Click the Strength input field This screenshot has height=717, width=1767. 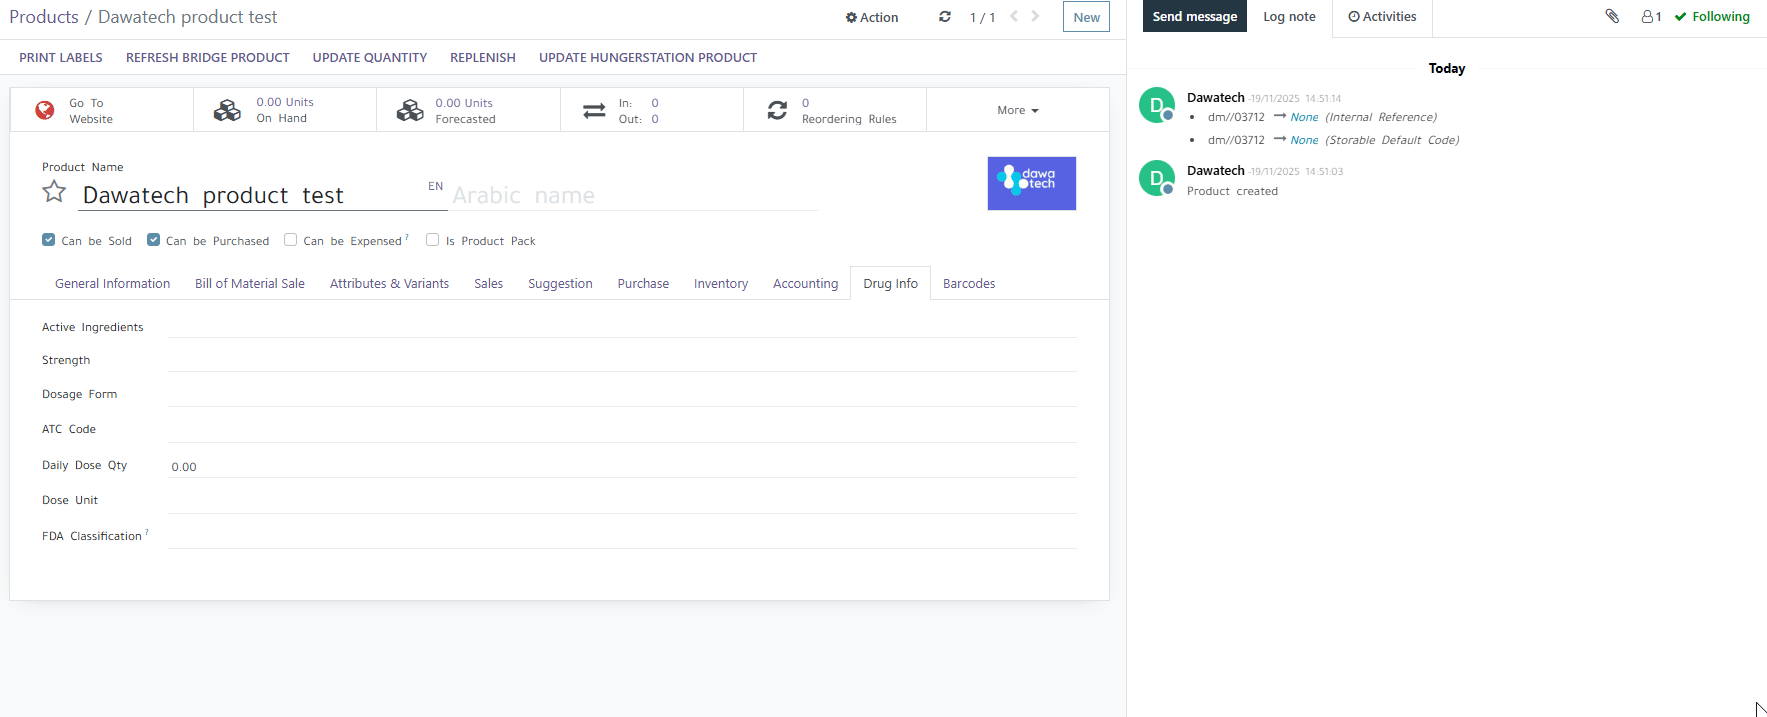click(x=622, y=359)
